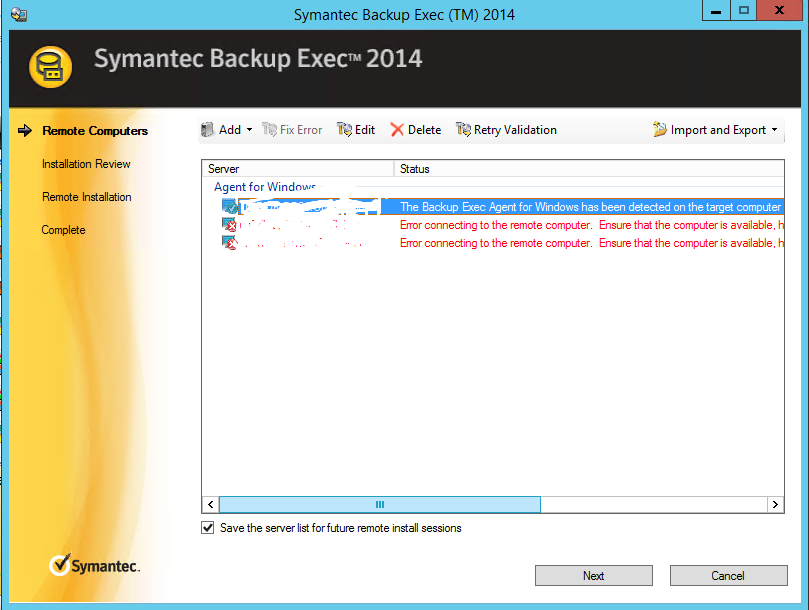Click the Status column header
The height and width of the screenshot is (610, 809).
[589, 169]
